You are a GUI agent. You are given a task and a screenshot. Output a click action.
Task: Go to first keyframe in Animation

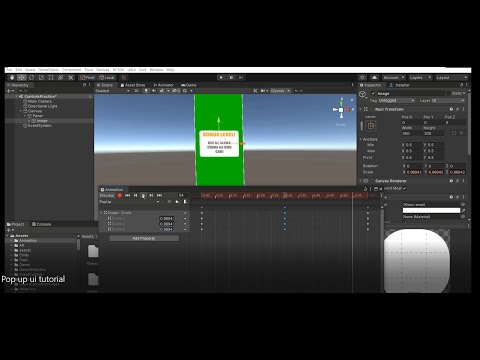coord(127,195)
